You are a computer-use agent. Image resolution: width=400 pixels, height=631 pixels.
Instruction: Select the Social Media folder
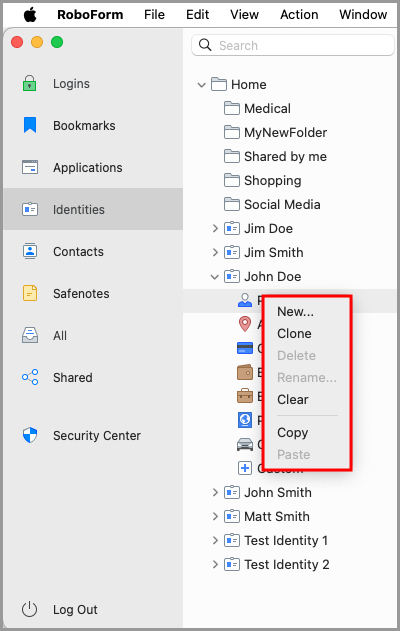point(282,204)
